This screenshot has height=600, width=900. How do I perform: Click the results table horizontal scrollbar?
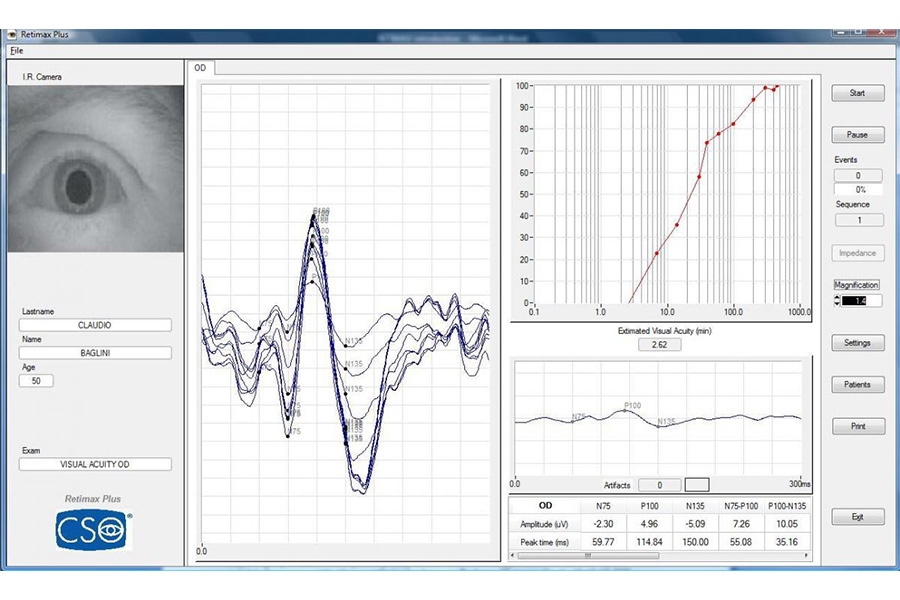click(x=588, y=555)
